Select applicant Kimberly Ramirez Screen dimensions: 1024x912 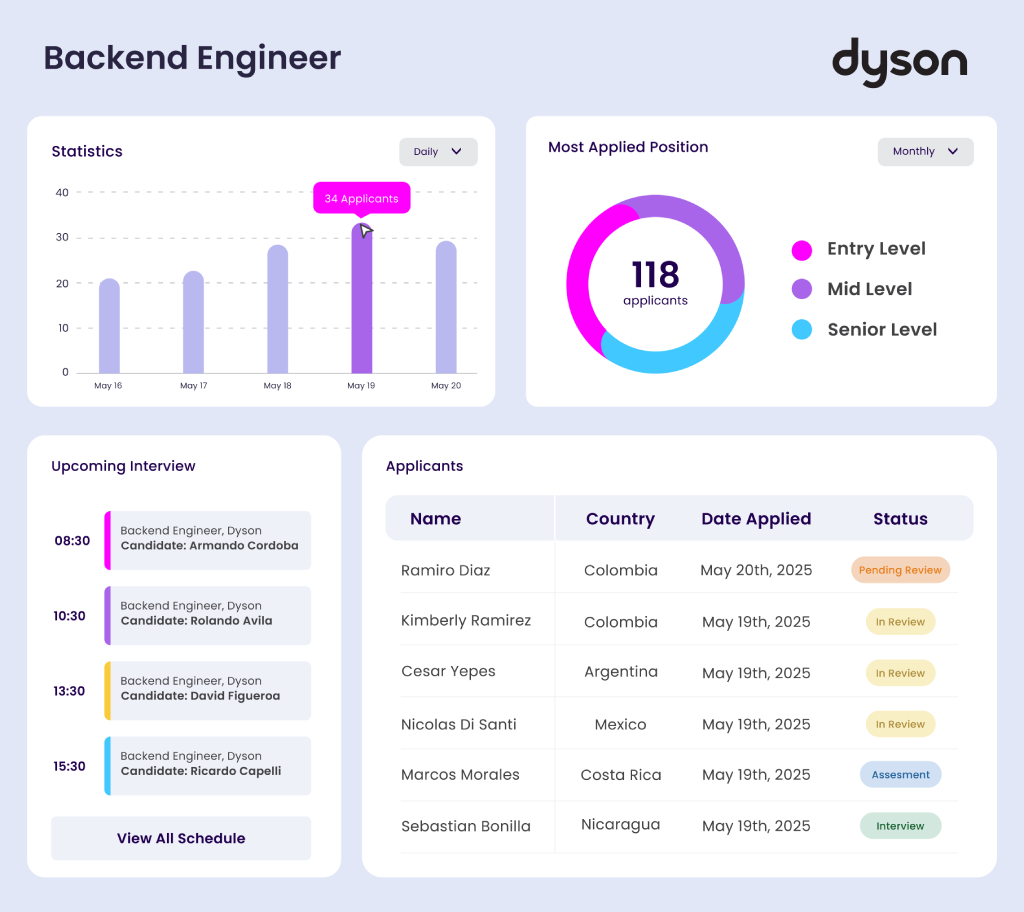[466, 621]
